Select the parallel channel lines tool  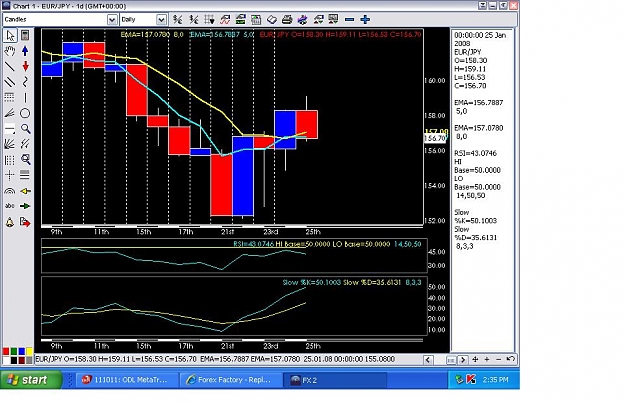point(10,82)
